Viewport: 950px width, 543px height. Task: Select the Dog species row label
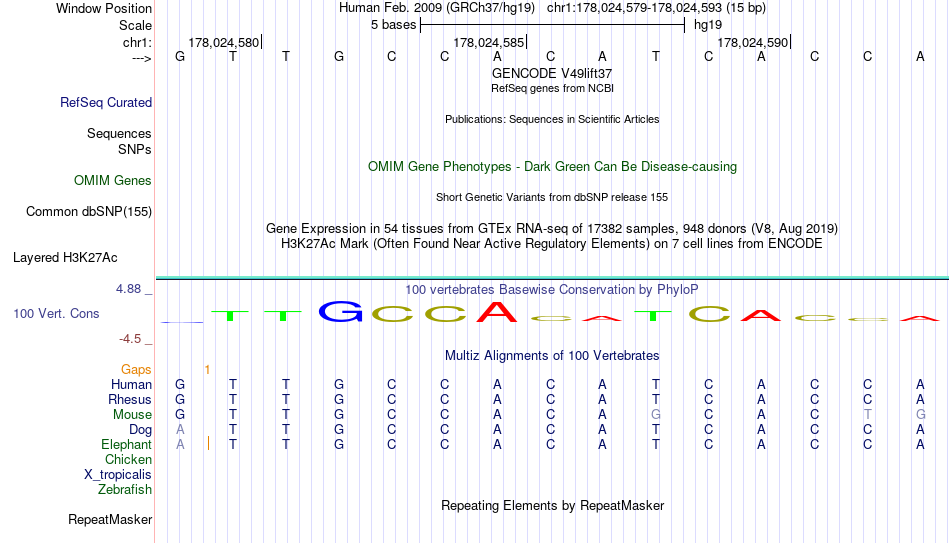coord(141,430)
